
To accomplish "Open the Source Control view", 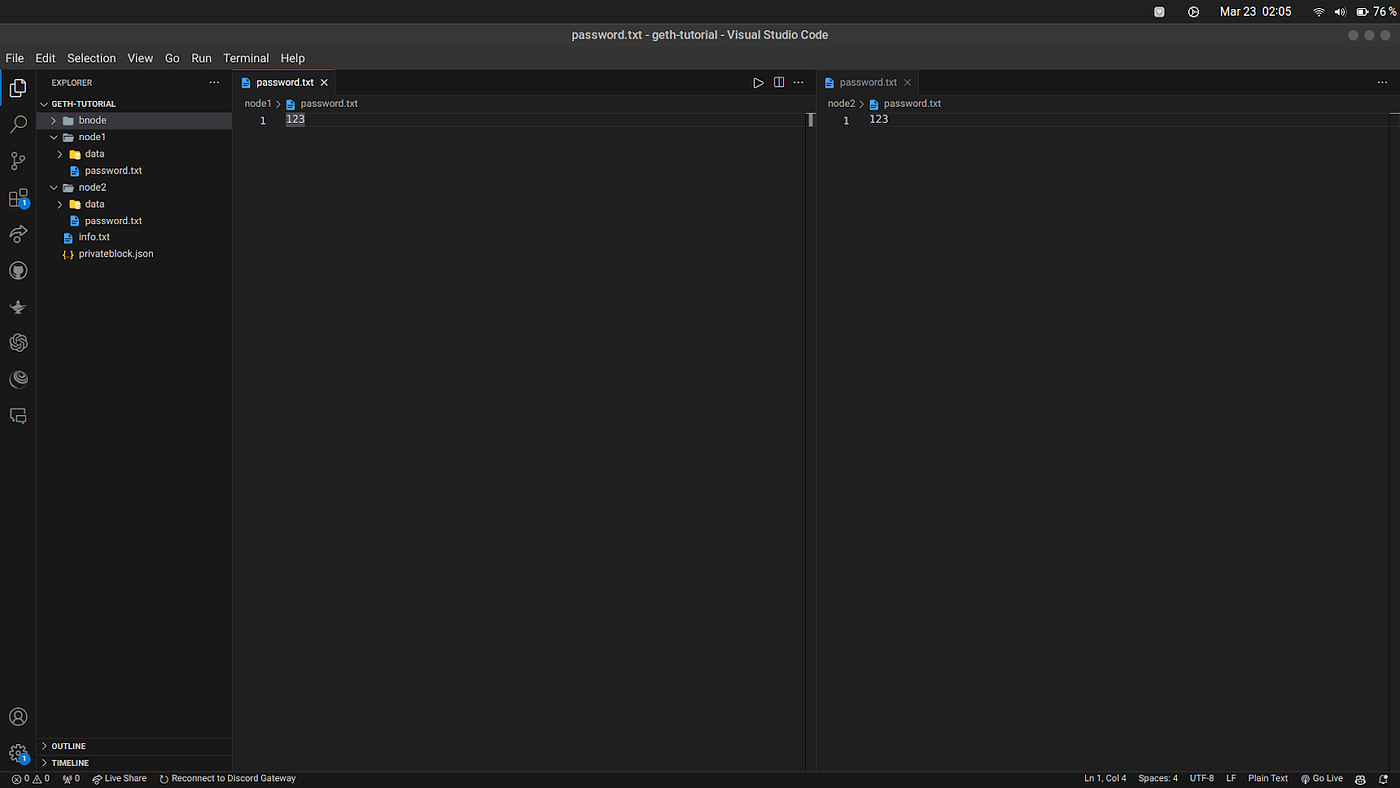I will click(x=18, y=161).
